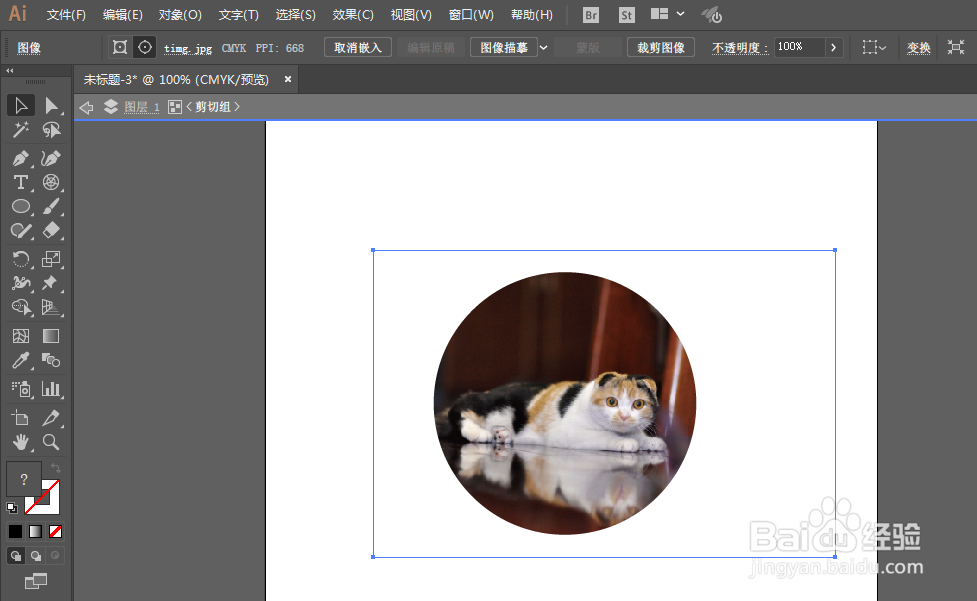Select the Gradient tool
The width and height of the screenshot is (977, 601).
click(x=51, y=336)
